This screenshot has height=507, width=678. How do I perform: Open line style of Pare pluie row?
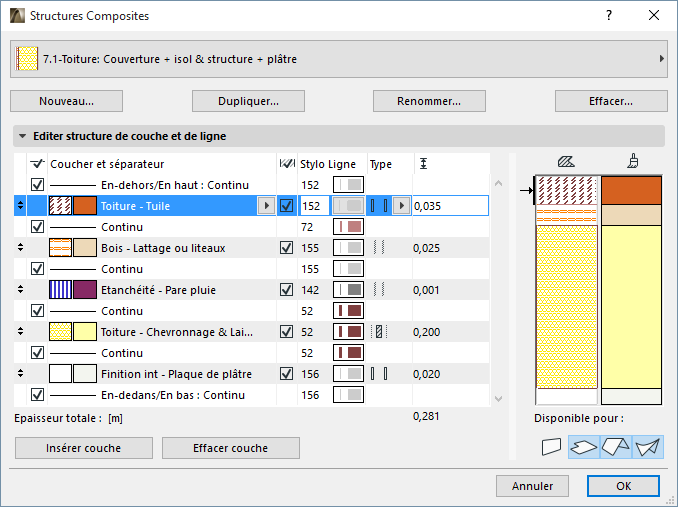point(348,290)
